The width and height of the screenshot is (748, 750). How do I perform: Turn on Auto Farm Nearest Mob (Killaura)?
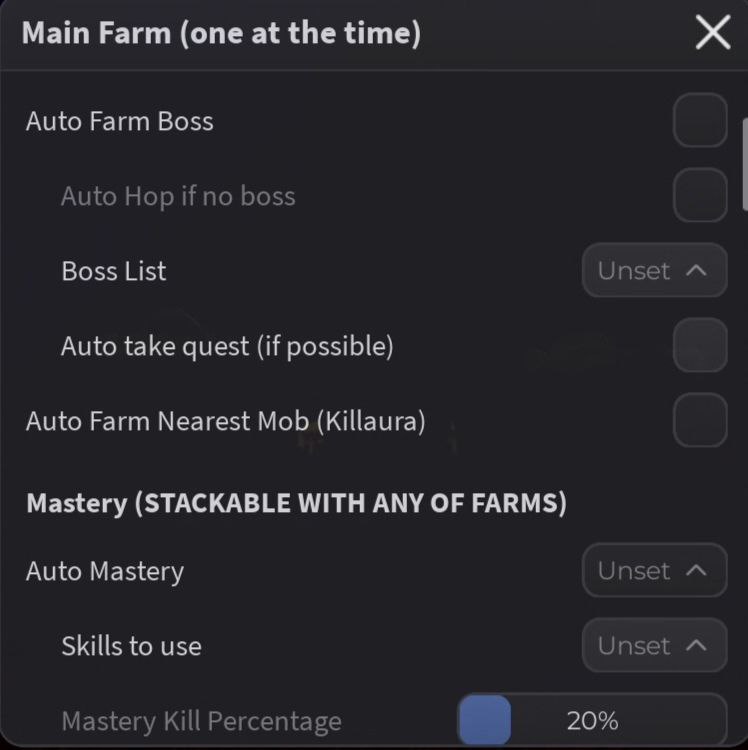point(699,420)
